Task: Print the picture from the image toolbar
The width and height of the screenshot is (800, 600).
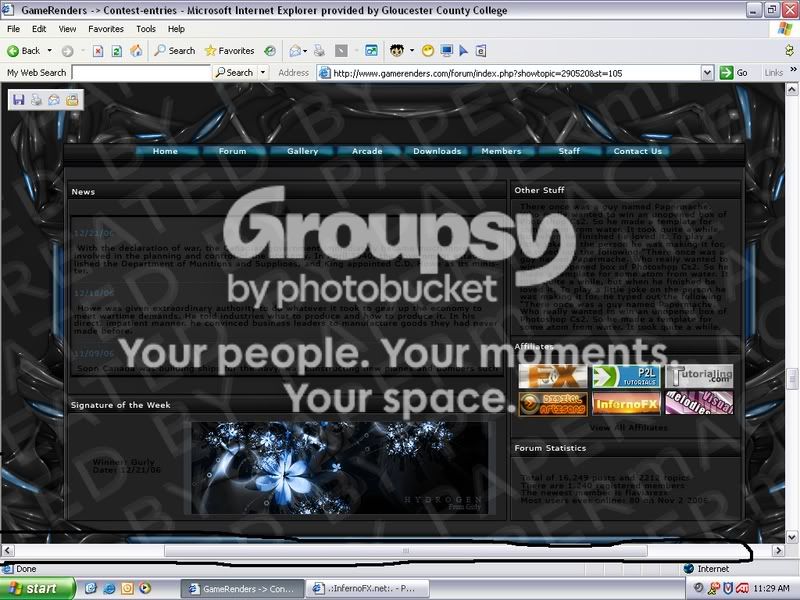Action: [36, 99]
